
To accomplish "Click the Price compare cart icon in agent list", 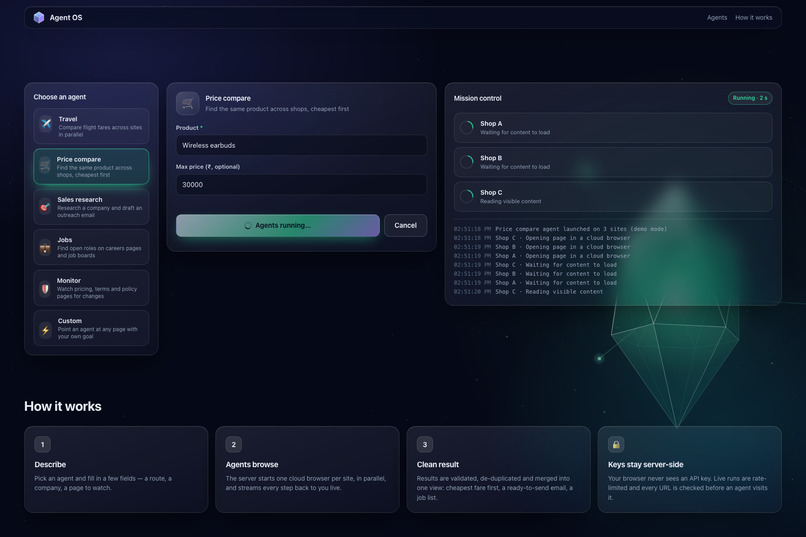I will pyautogui.click(x=45, y=165).
